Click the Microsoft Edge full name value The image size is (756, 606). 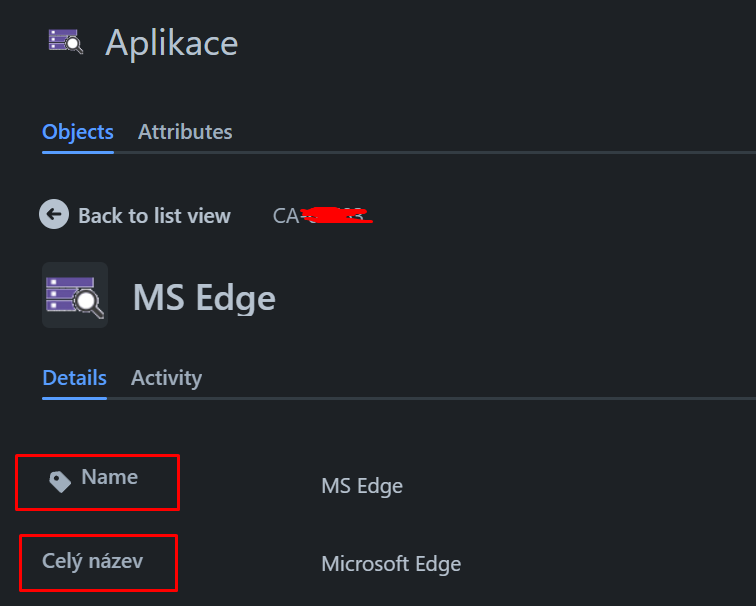click(x=391, y=564)
